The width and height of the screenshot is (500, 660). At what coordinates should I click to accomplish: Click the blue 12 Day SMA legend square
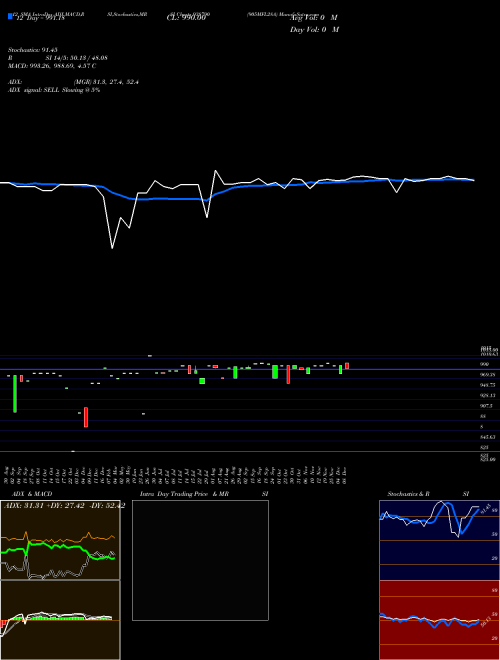[10, 17]
